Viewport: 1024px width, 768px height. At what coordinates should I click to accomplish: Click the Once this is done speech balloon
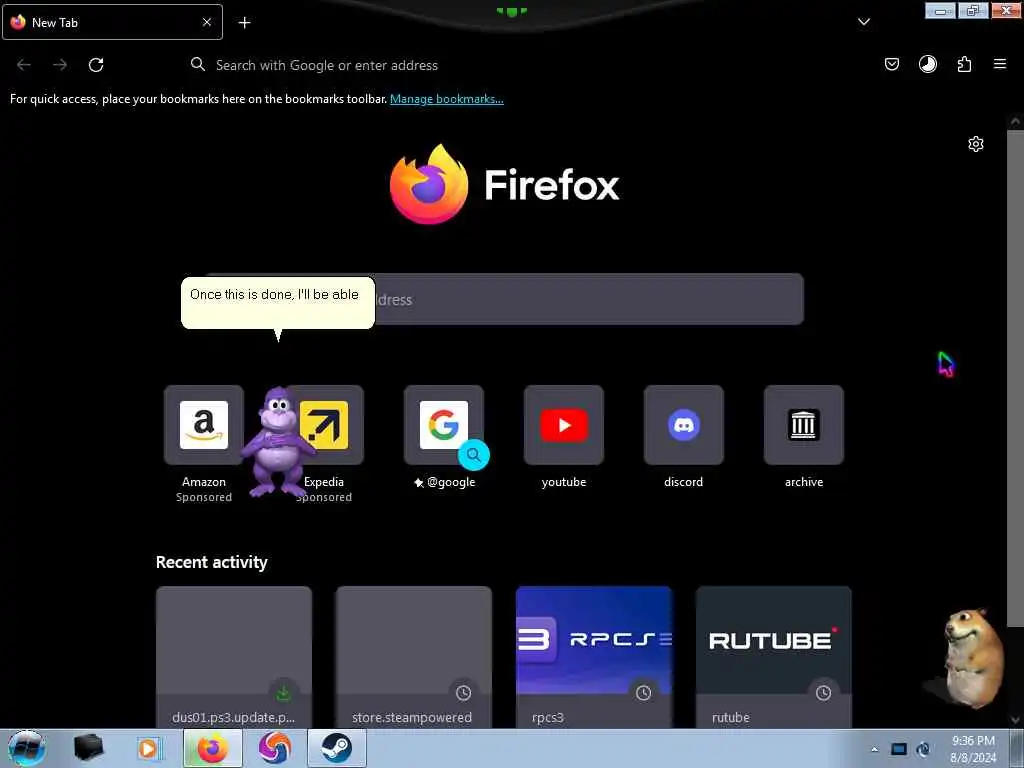click(x=278, y=302)
